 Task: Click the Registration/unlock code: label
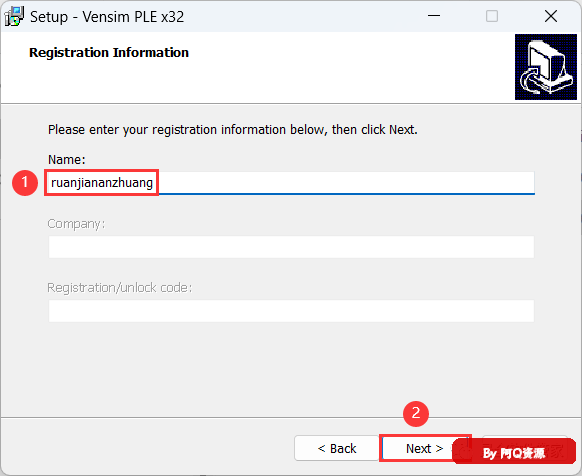(120, 288)
